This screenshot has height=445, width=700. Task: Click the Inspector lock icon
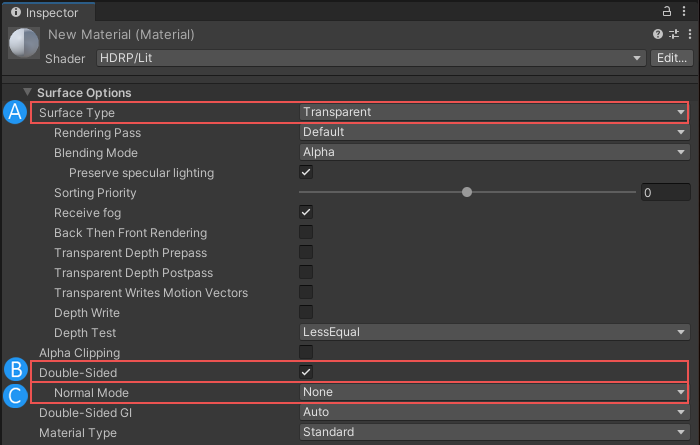668,11
